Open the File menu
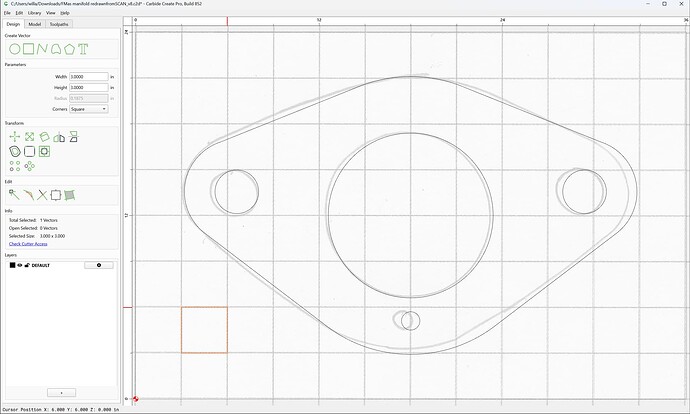The height and width of the screenshot is (414, 690). (x=7, y=13)
